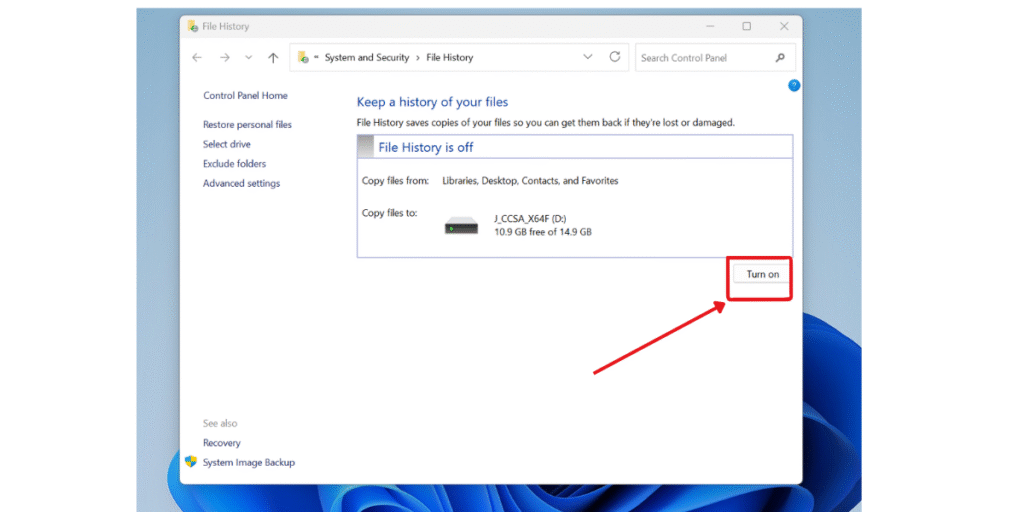Open the Recovery link
Screen dimensions: 1024x512
click(x=221, y=443)
